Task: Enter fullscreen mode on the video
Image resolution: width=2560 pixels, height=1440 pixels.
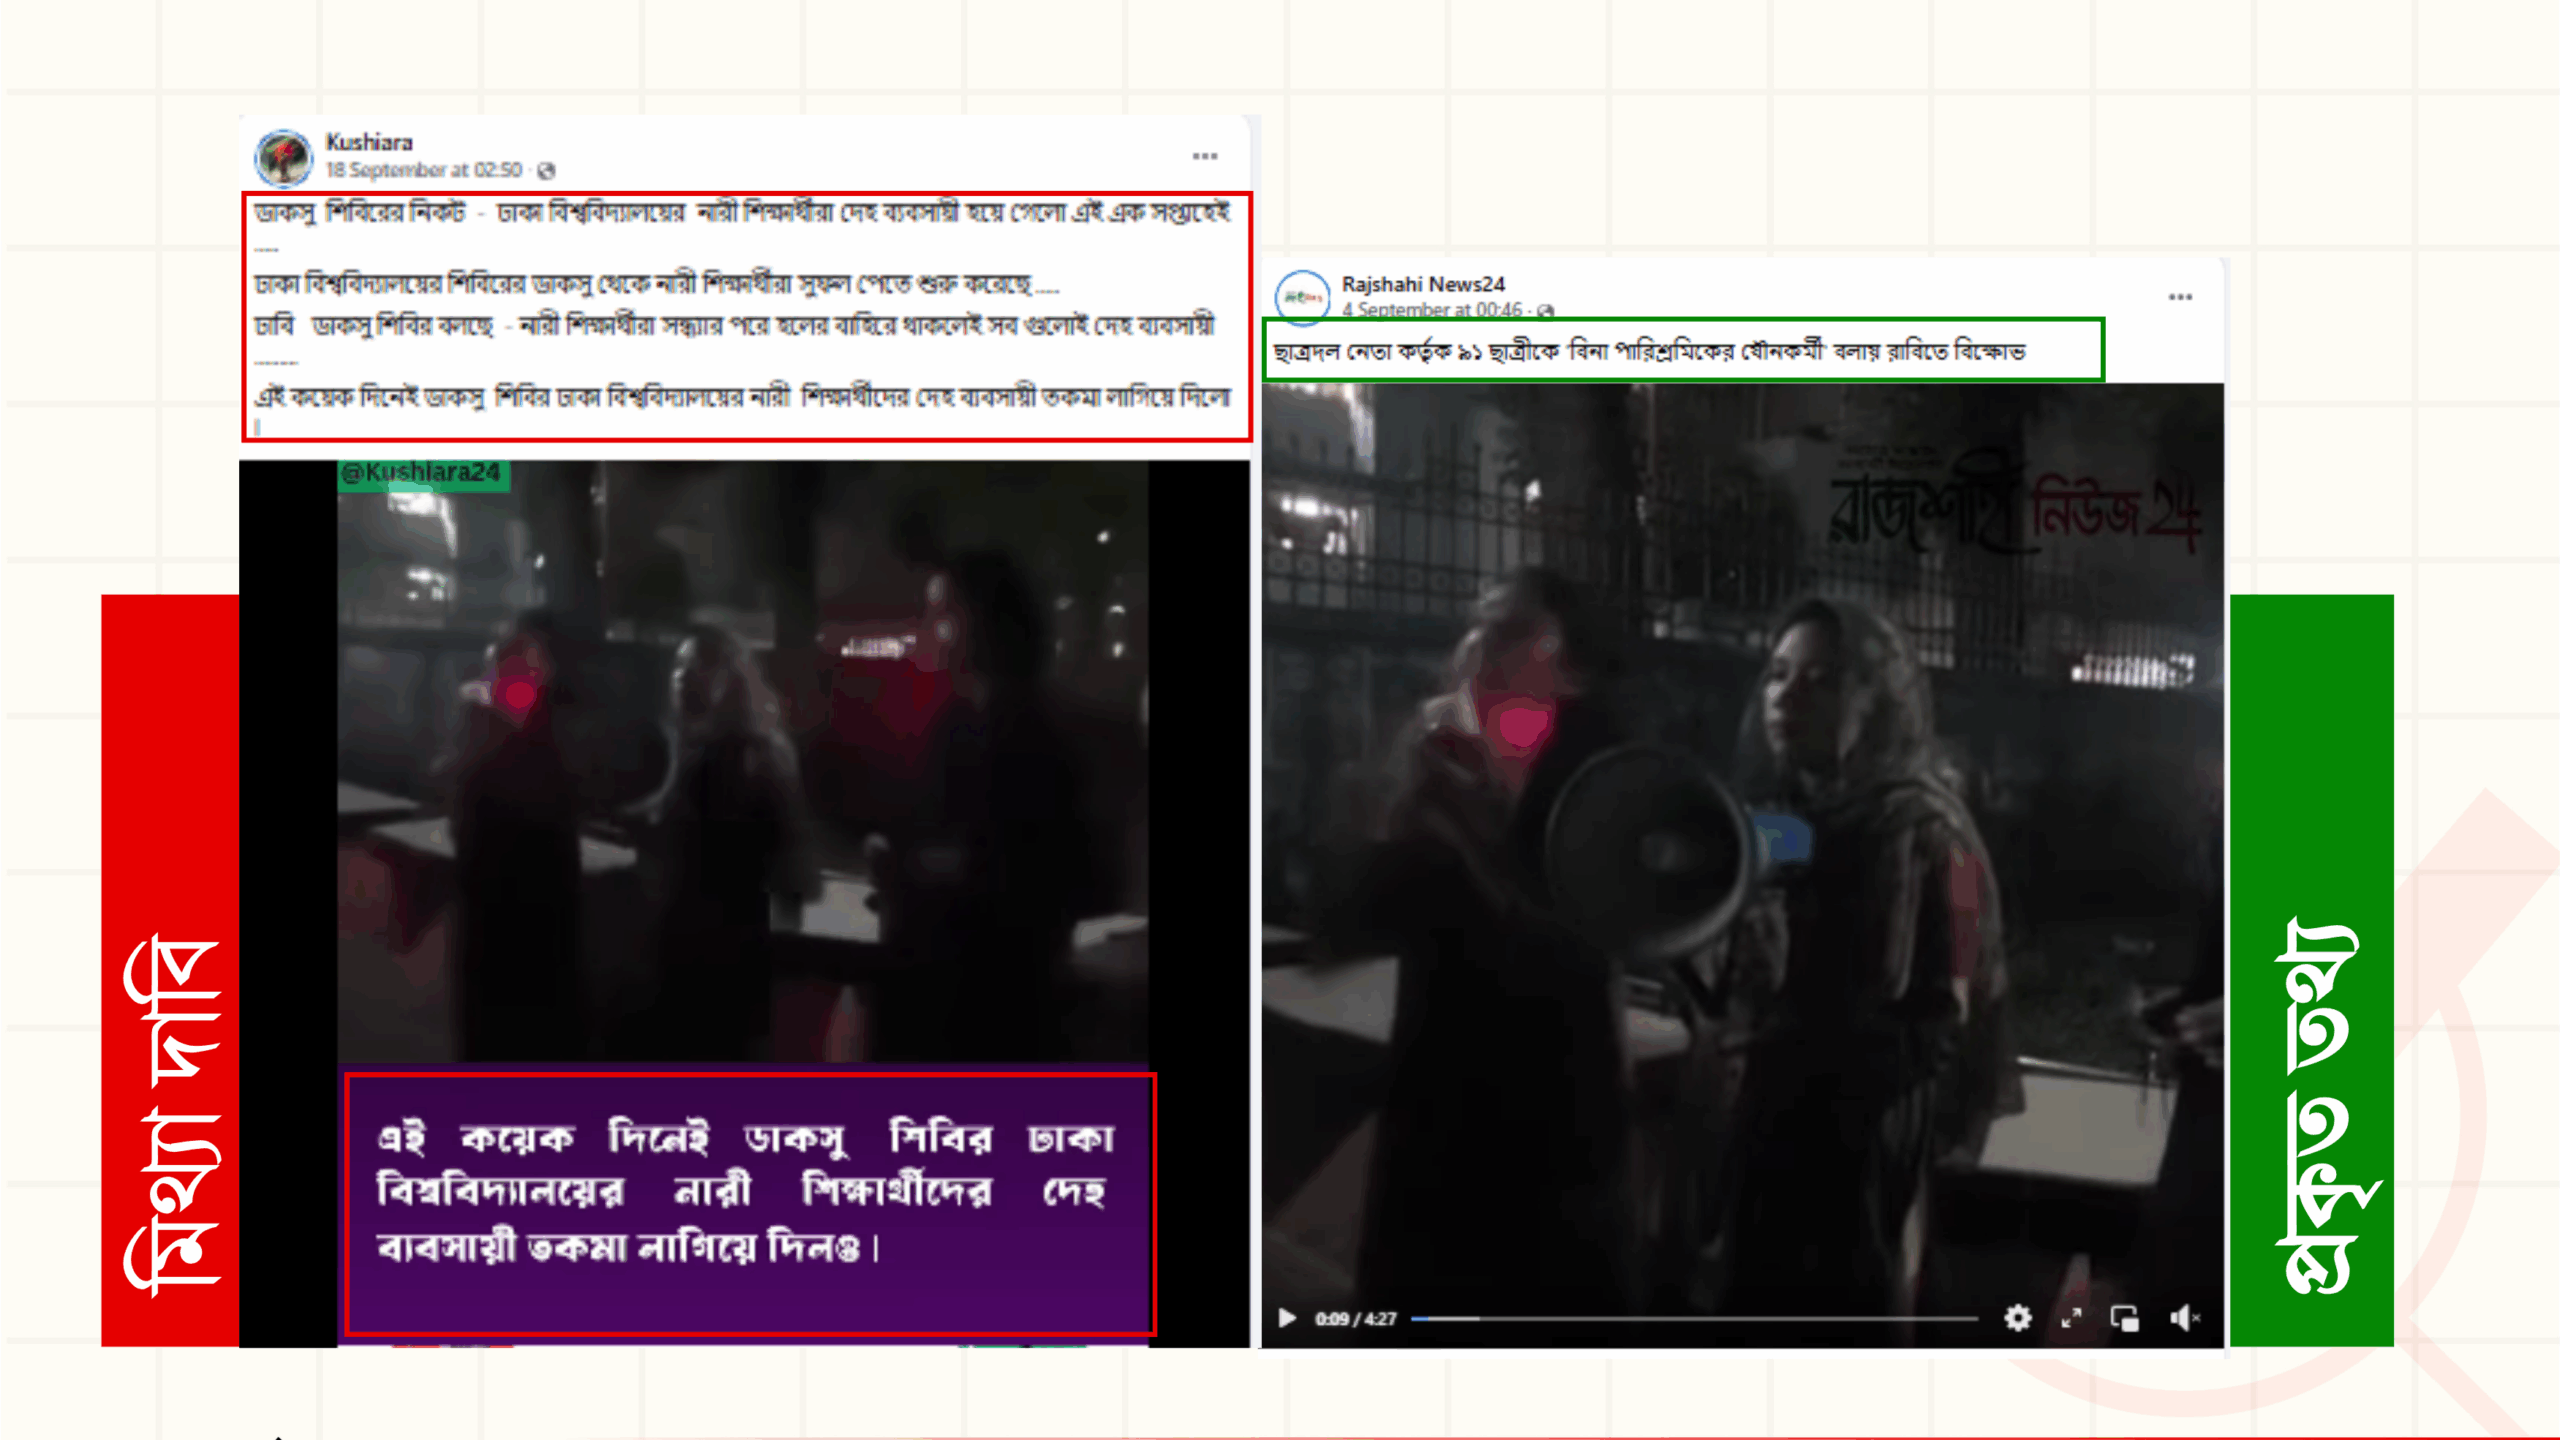Action: click(x=2071, y=1318)
